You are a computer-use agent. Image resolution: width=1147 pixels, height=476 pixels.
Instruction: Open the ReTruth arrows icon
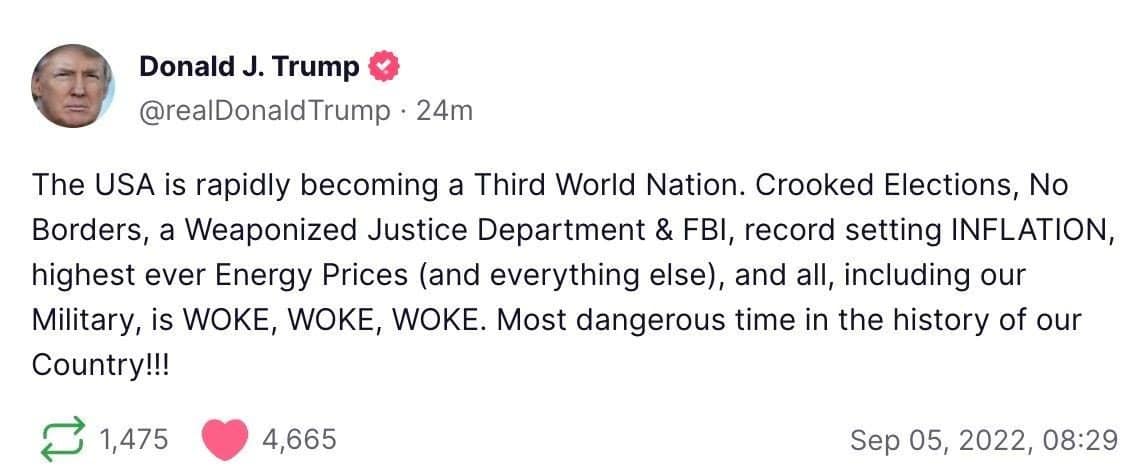pos(61,439)
